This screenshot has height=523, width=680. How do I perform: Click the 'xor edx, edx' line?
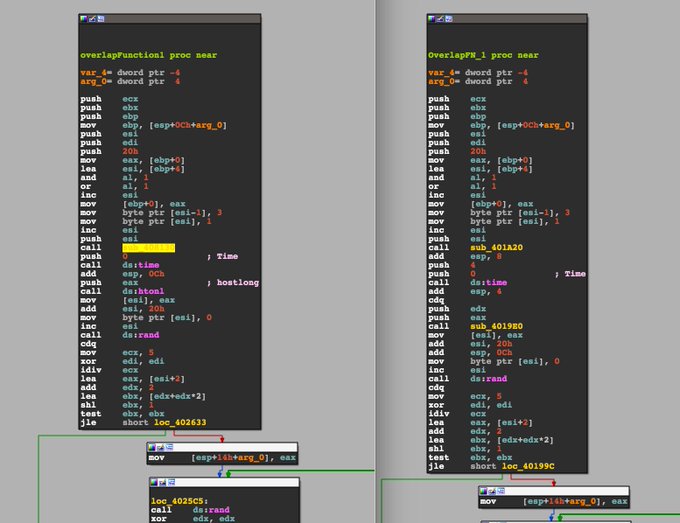pyautogui.click(x=193, y=519)
